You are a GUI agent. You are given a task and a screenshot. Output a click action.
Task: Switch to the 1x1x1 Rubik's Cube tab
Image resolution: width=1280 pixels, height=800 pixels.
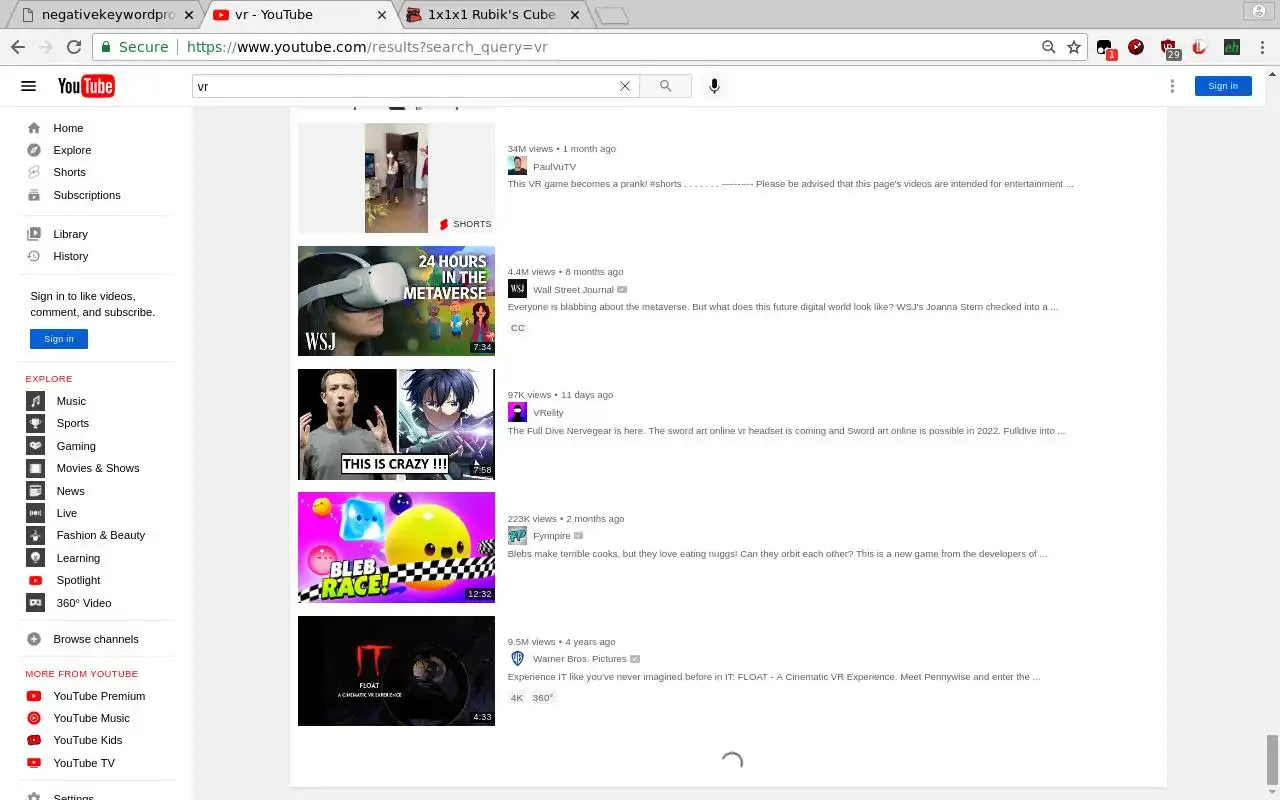pos(490,15)
